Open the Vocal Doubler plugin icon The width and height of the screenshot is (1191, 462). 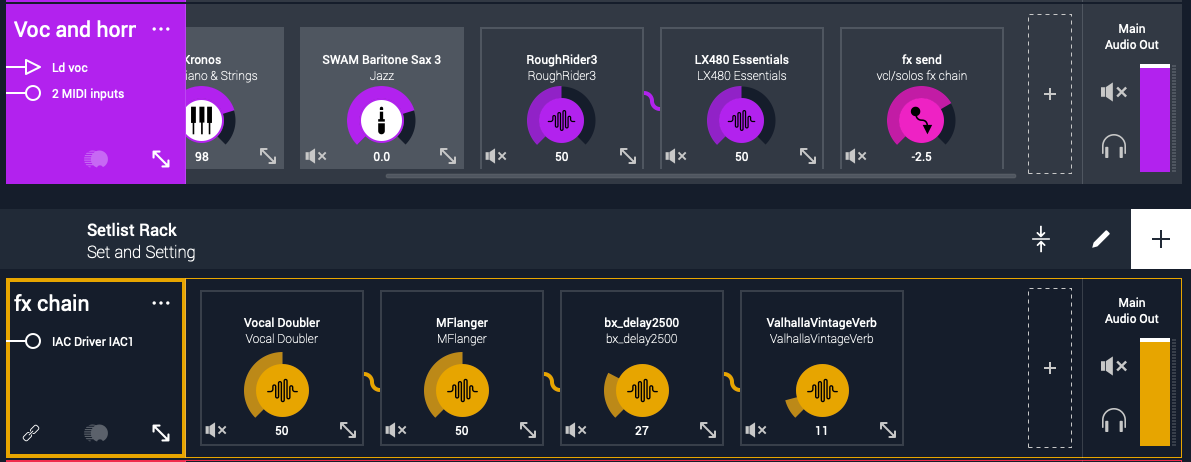click(x=282, y=391)
